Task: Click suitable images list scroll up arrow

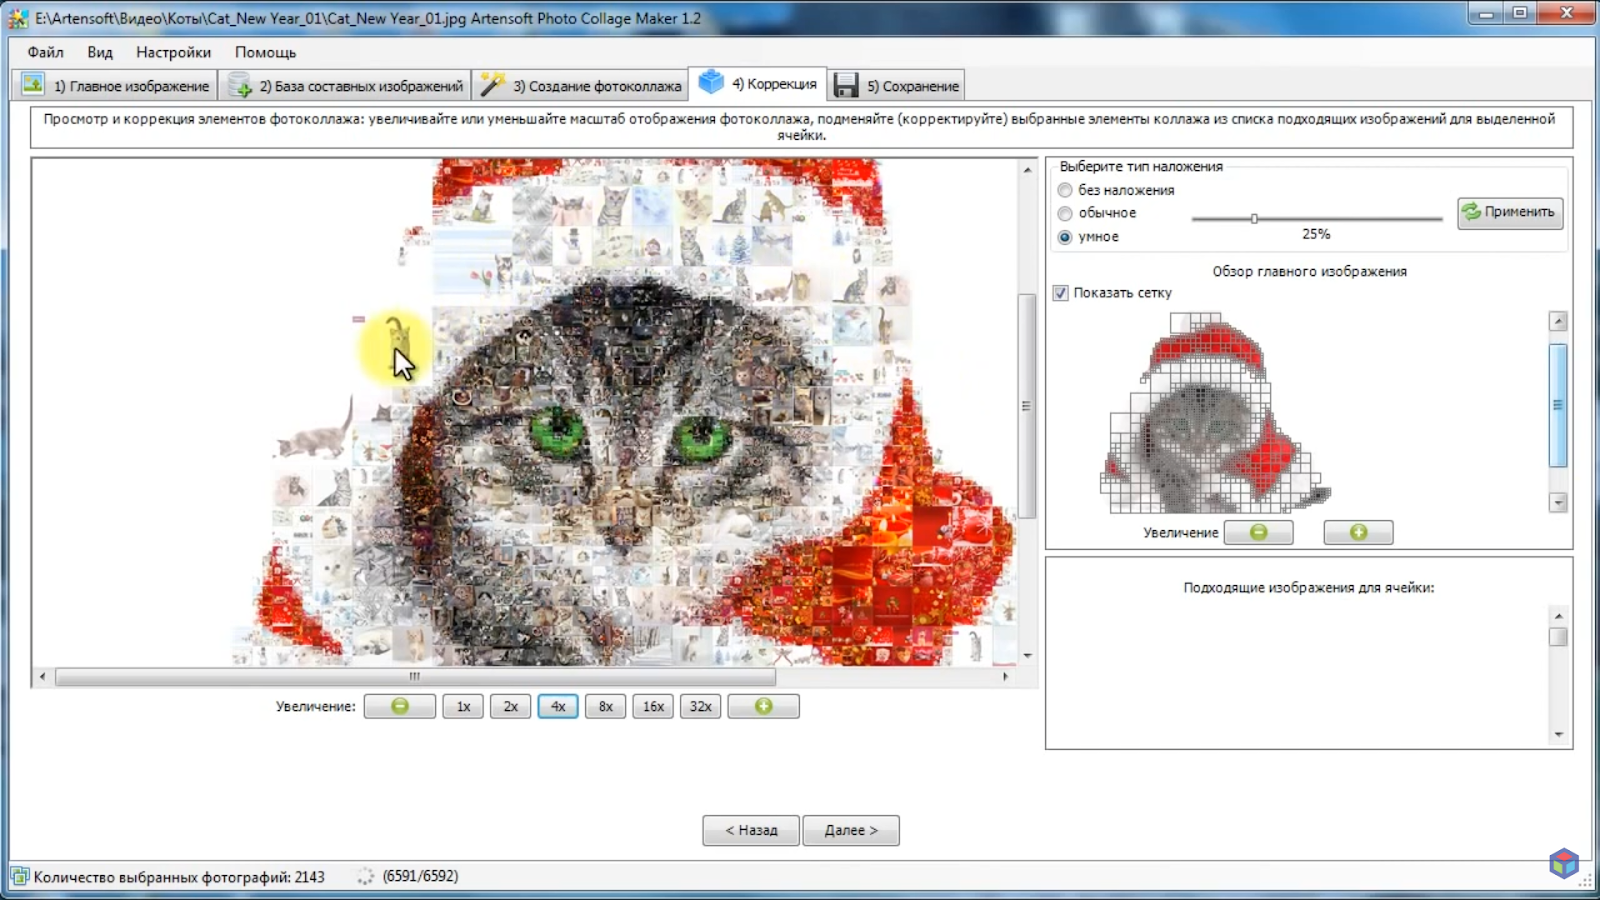Action: click(x=1558, y=615)
